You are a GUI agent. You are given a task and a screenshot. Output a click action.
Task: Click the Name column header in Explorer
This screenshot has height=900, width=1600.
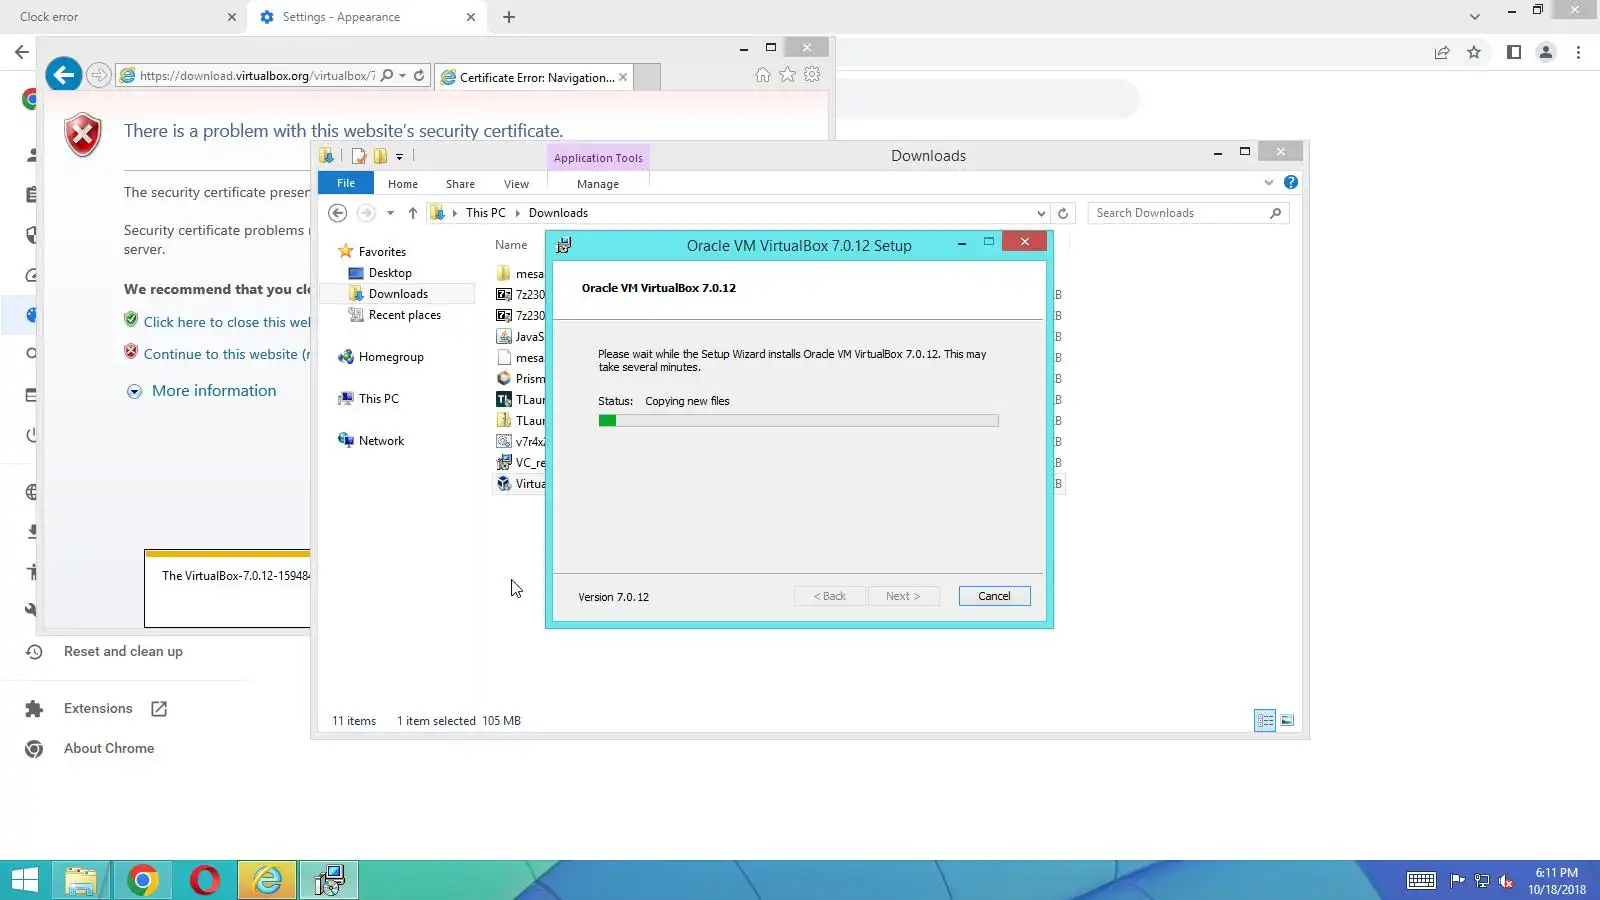511,245
